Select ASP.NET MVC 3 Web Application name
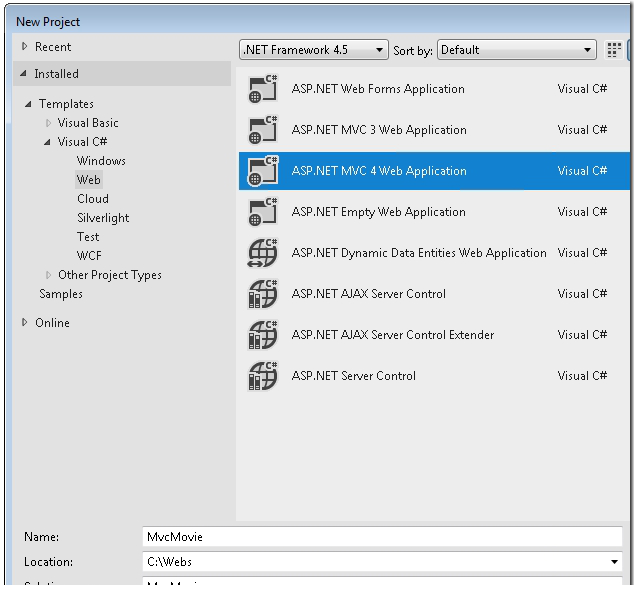Viewport: 634px width, 608px height. (x=379, y=130)
